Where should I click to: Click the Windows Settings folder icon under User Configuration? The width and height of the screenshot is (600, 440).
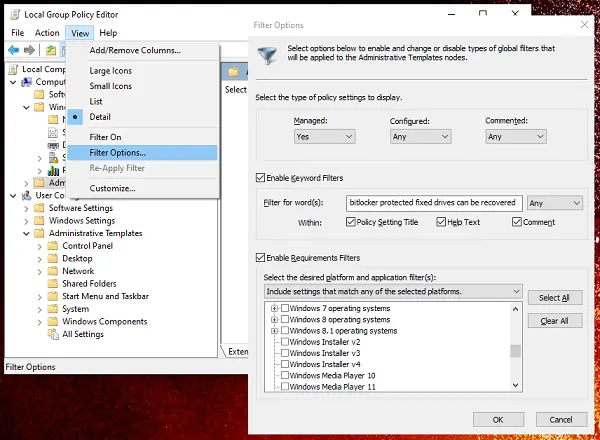(x=39, y=220)
